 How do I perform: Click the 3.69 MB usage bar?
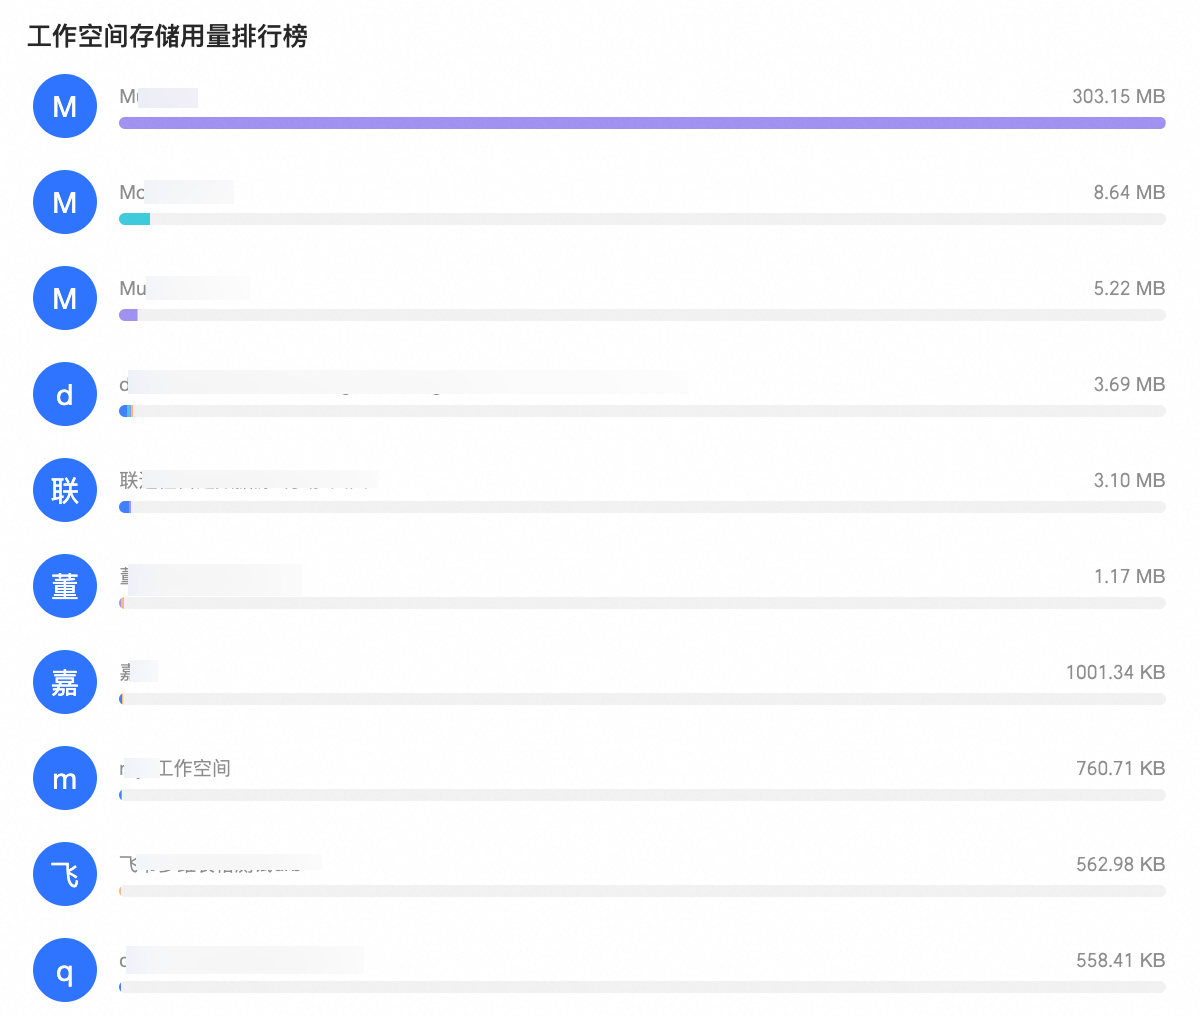tap(642, 411)
